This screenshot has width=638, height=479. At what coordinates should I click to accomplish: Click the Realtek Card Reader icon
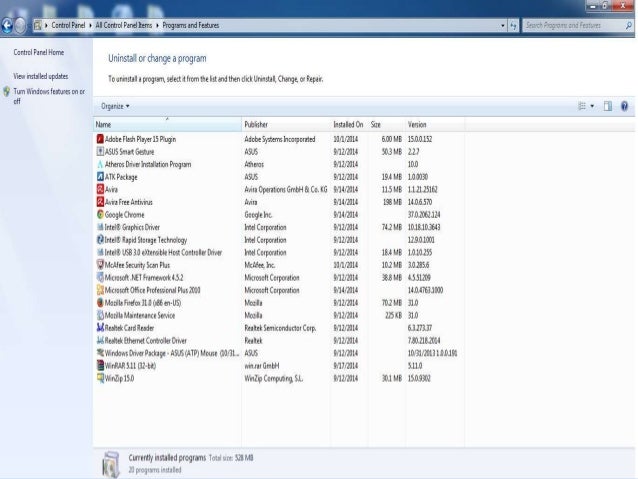click(x=100, y=328)
